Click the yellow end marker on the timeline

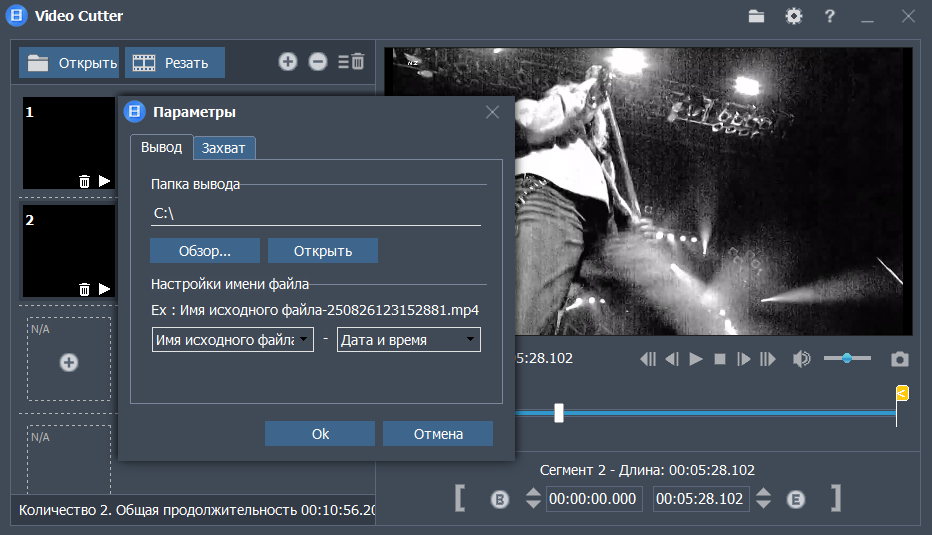(x=902, y=393)
